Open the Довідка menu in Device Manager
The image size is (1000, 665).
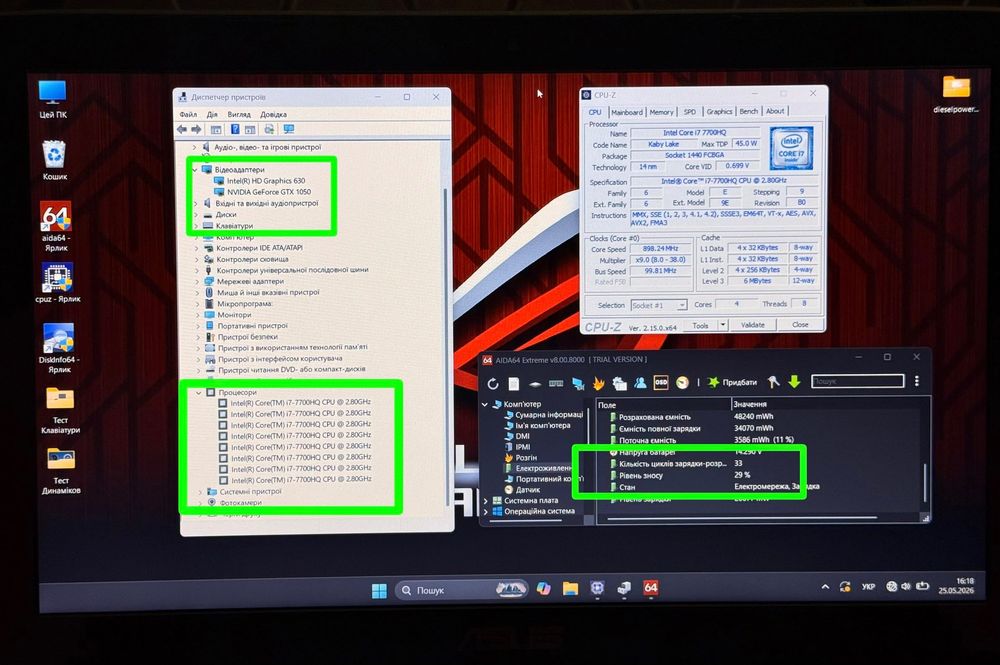coord(274,115)
